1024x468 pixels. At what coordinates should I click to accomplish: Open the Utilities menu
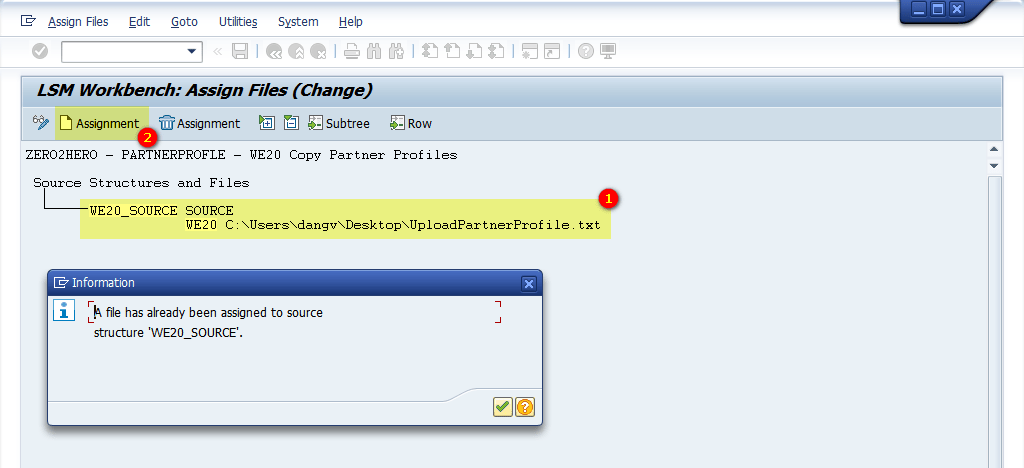pyautogui.click(x=238, y=21)
